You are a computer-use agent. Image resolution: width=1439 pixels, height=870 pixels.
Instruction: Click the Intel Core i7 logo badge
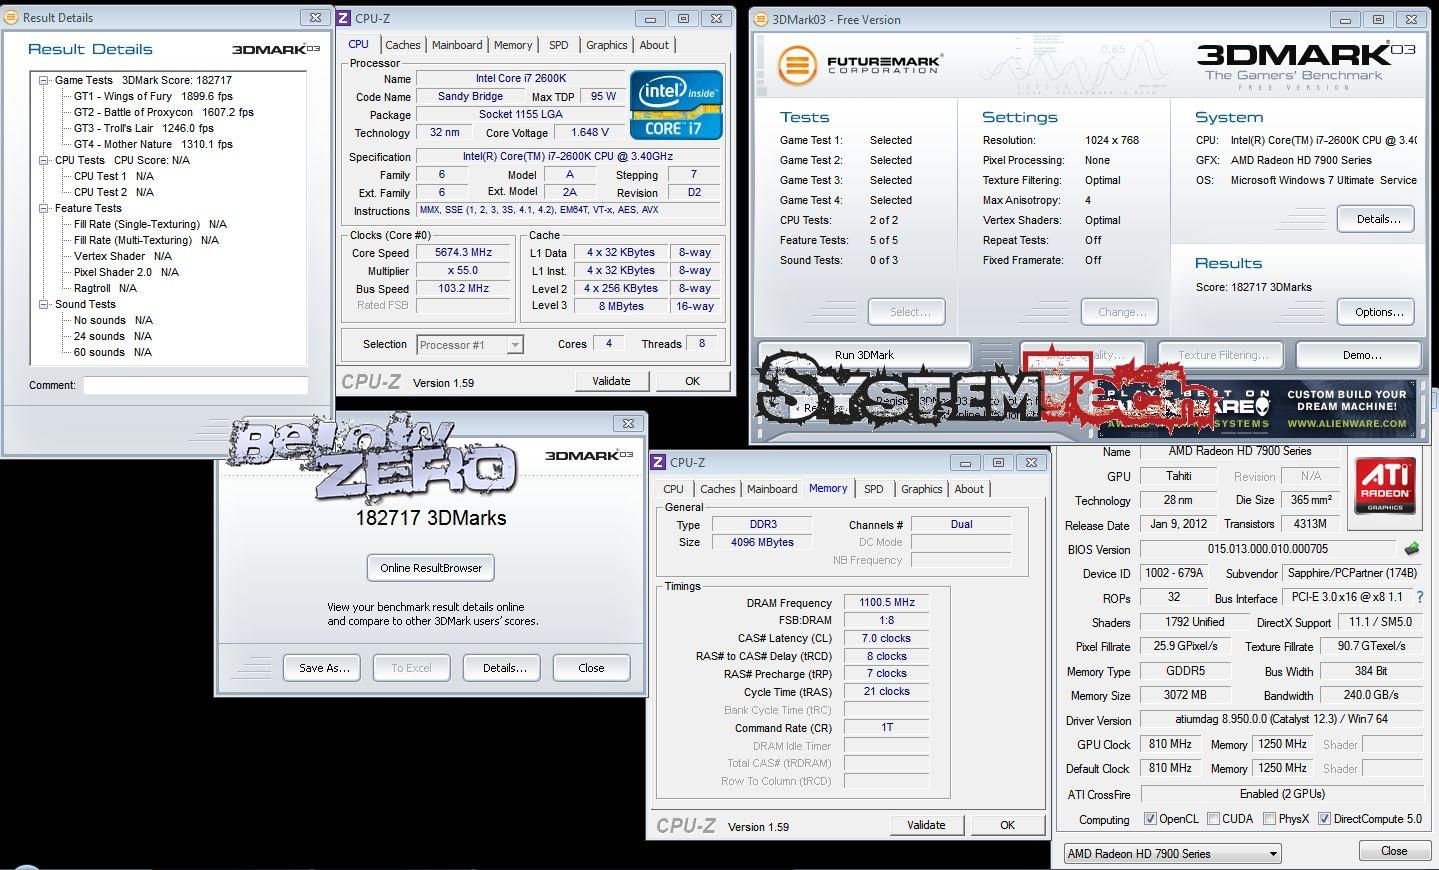point(675,105)
